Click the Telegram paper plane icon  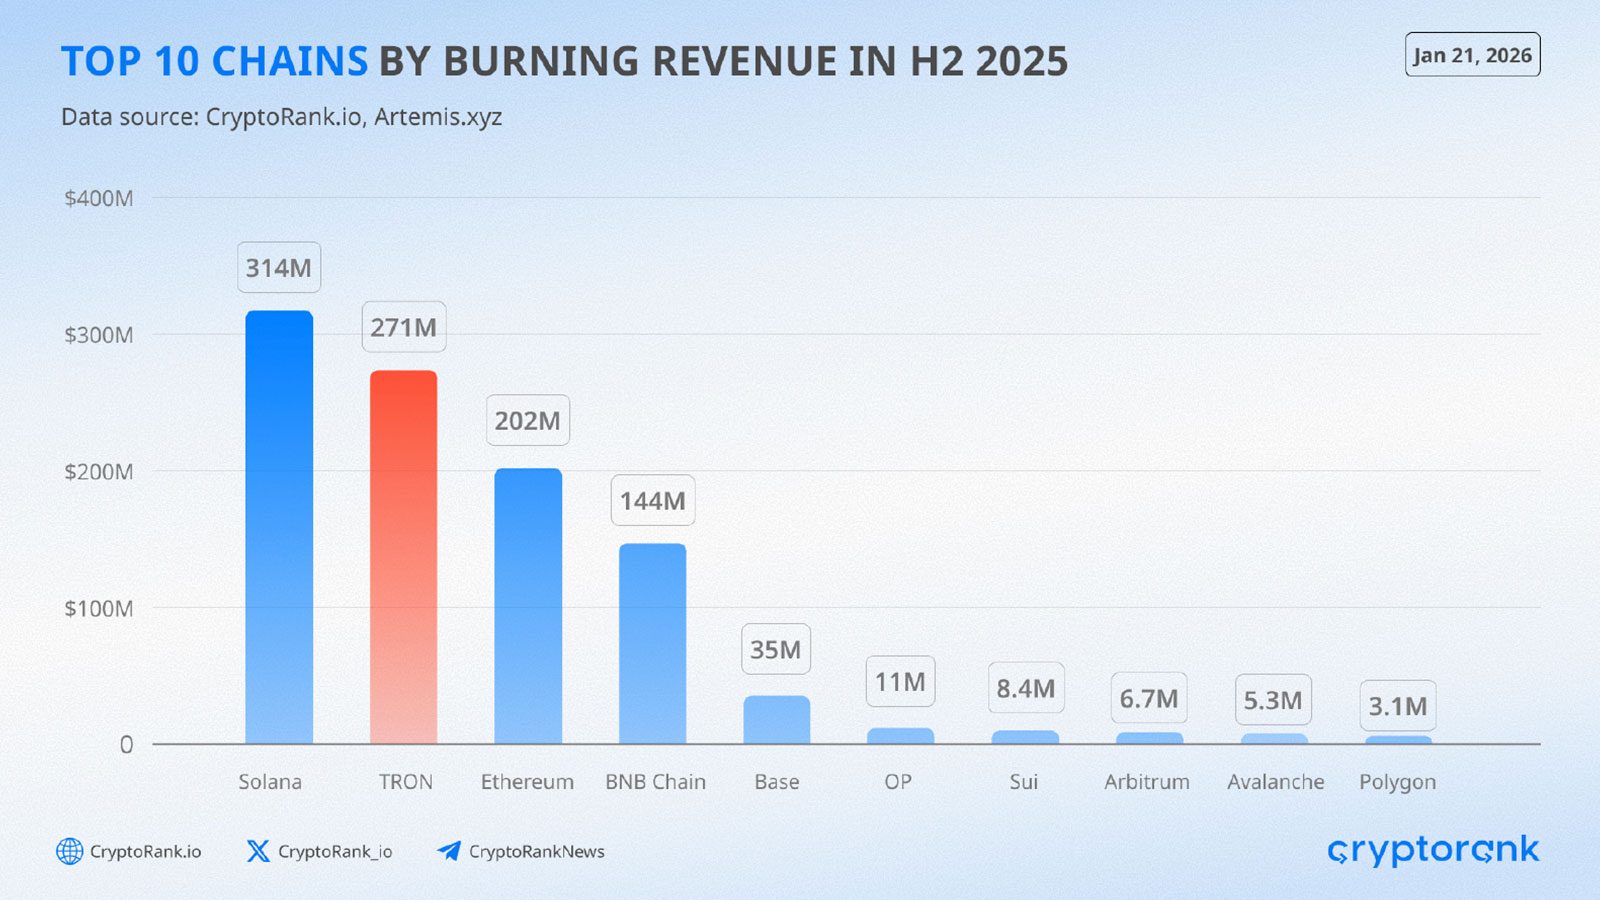449,851
